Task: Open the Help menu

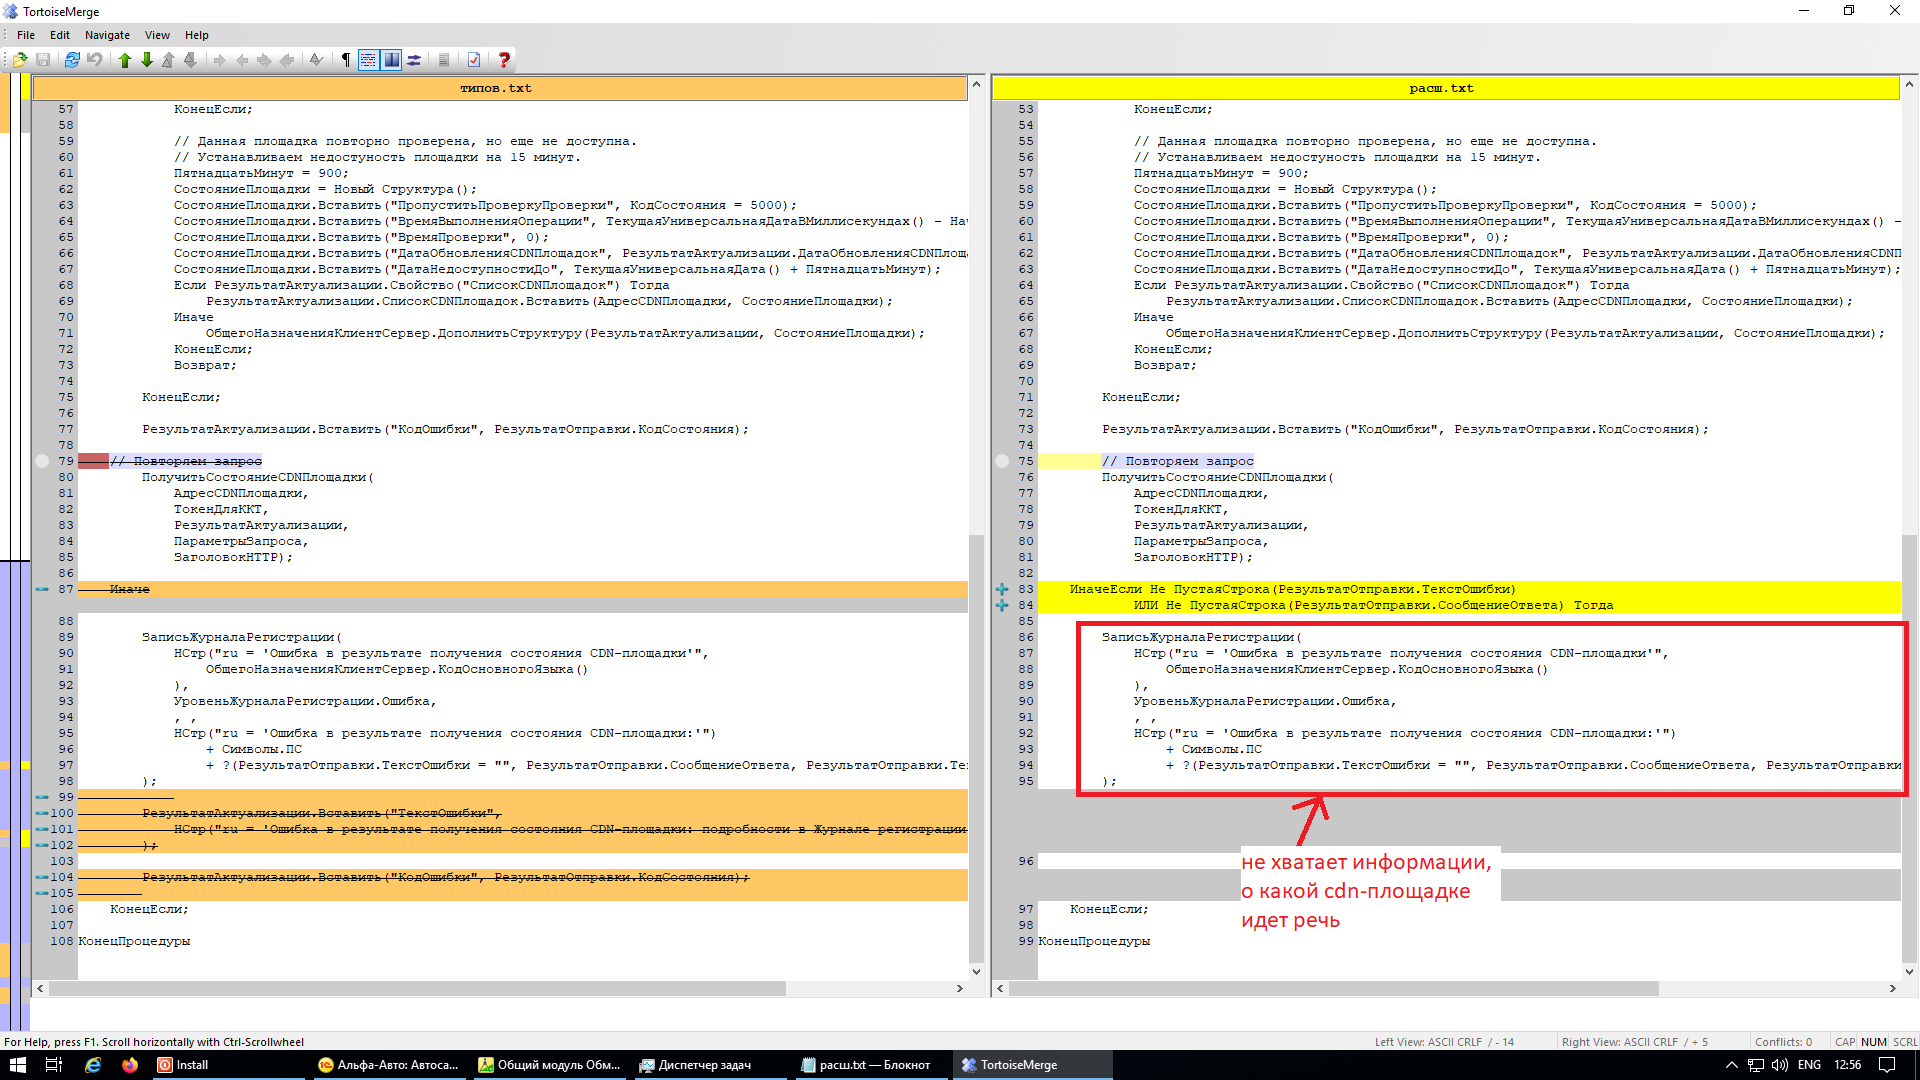Action: [197, 35]
